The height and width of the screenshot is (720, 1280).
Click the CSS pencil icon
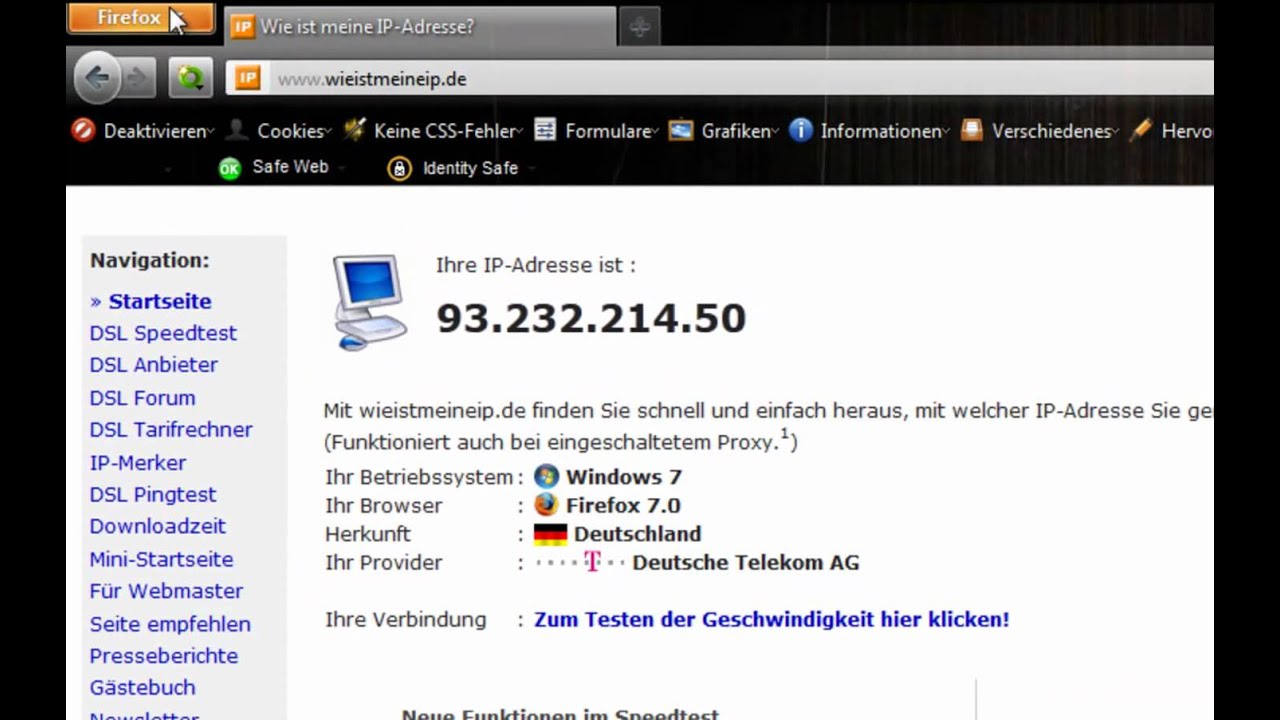(354, 130)
